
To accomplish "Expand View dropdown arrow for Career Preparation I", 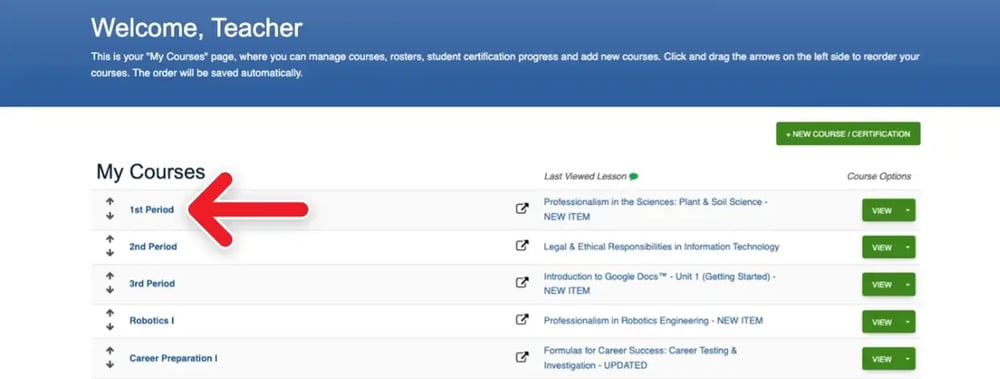I will coord(908,359).
